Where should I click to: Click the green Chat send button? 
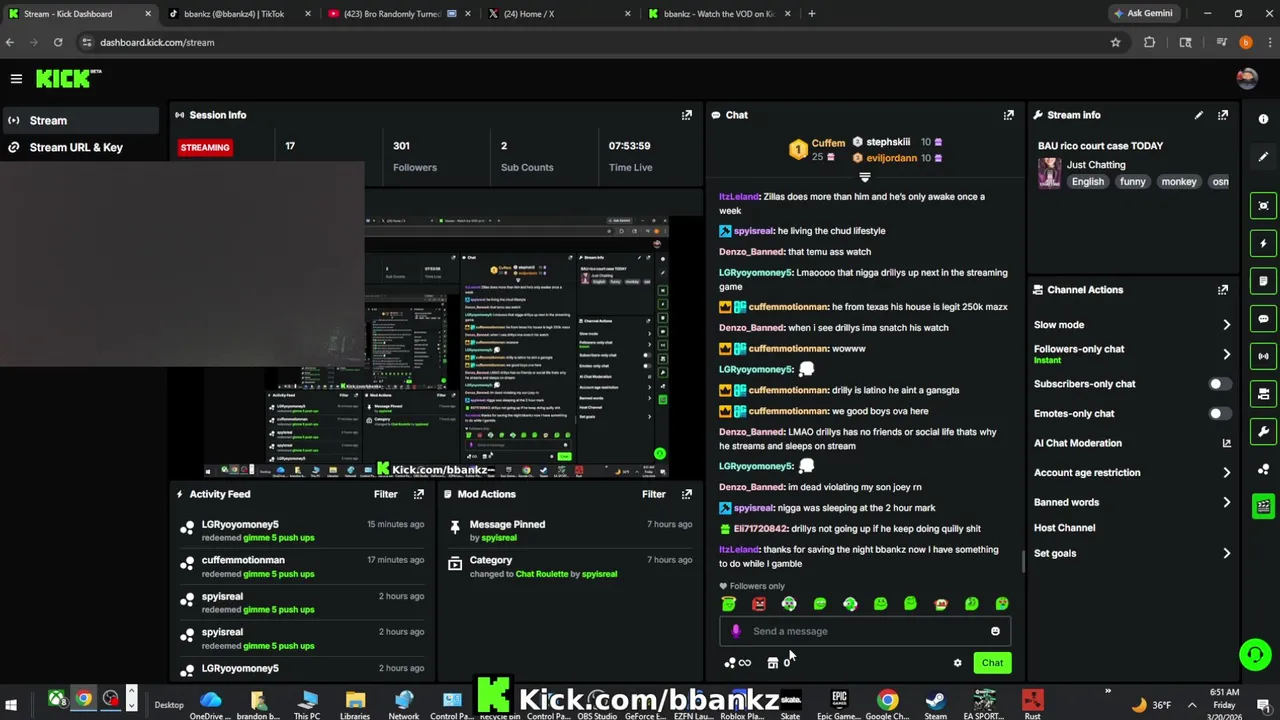[992, 663]
